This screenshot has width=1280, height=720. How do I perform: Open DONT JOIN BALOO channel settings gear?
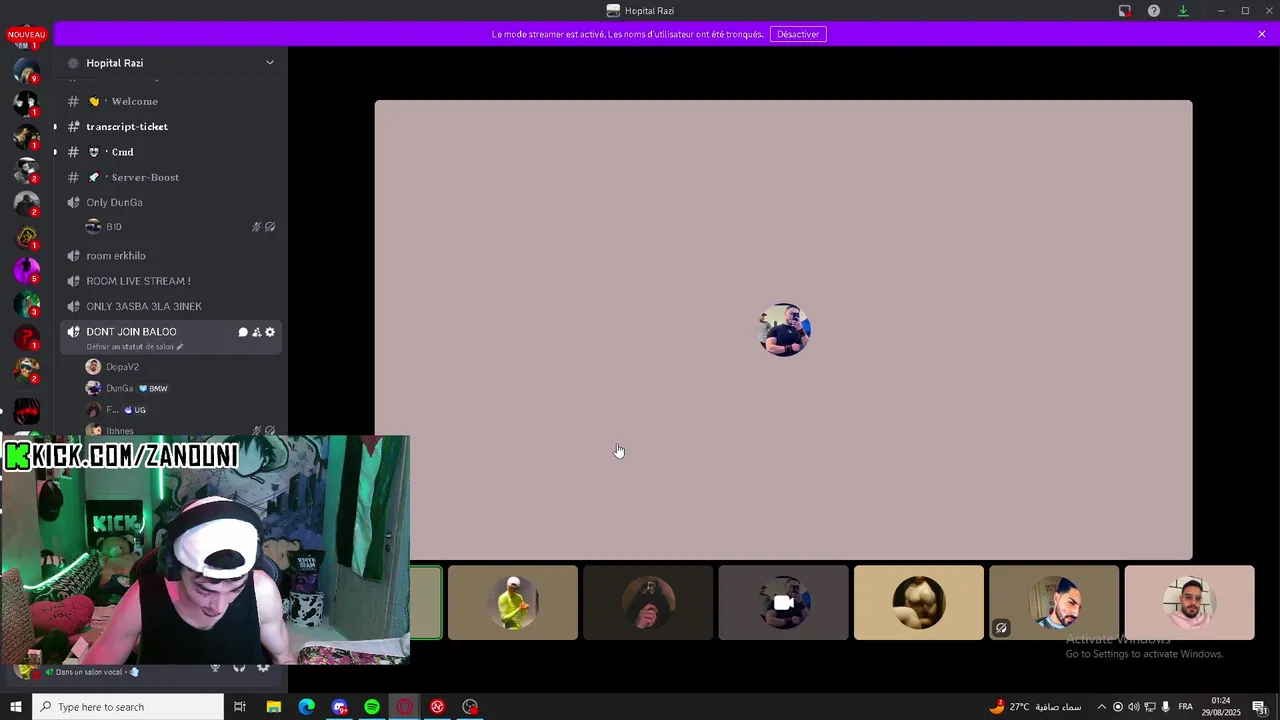[x=270, y=332]
